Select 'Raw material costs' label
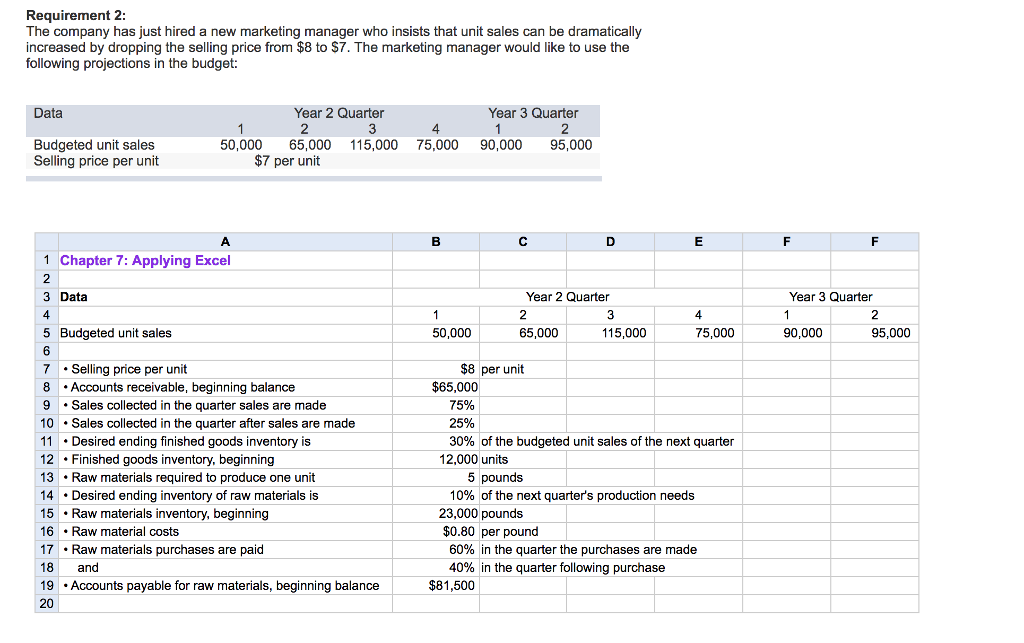The image size is (1024, 643). tap(225, 532)
